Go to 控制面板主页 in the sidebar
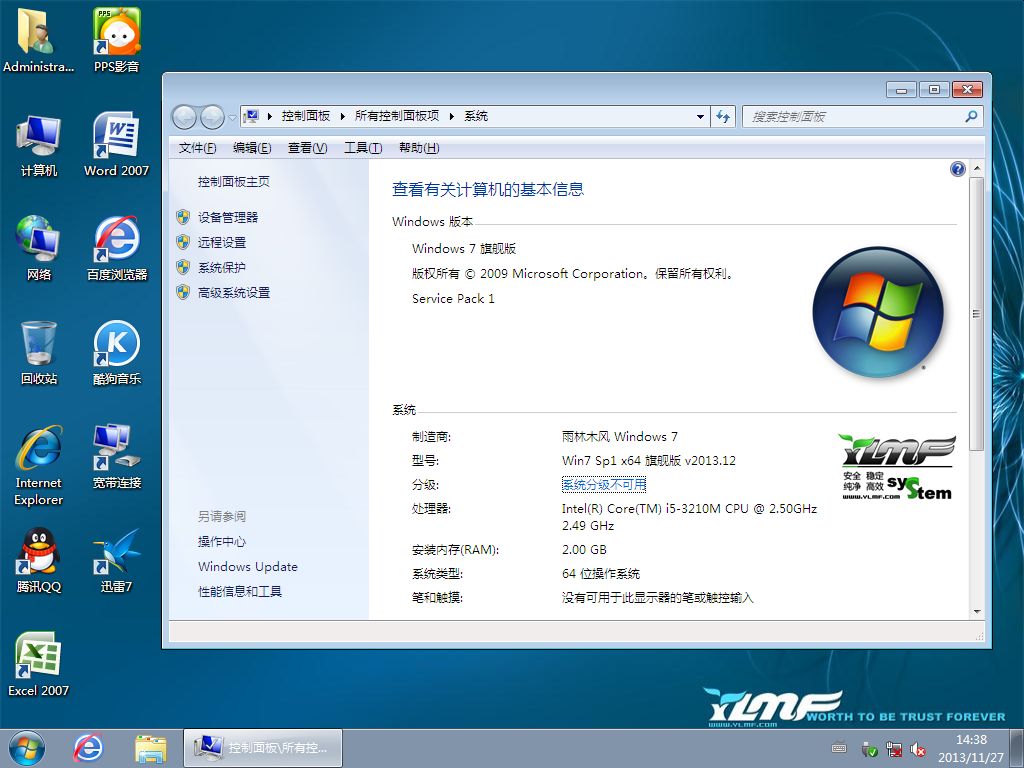1024x768 pixels. (234, 182)
